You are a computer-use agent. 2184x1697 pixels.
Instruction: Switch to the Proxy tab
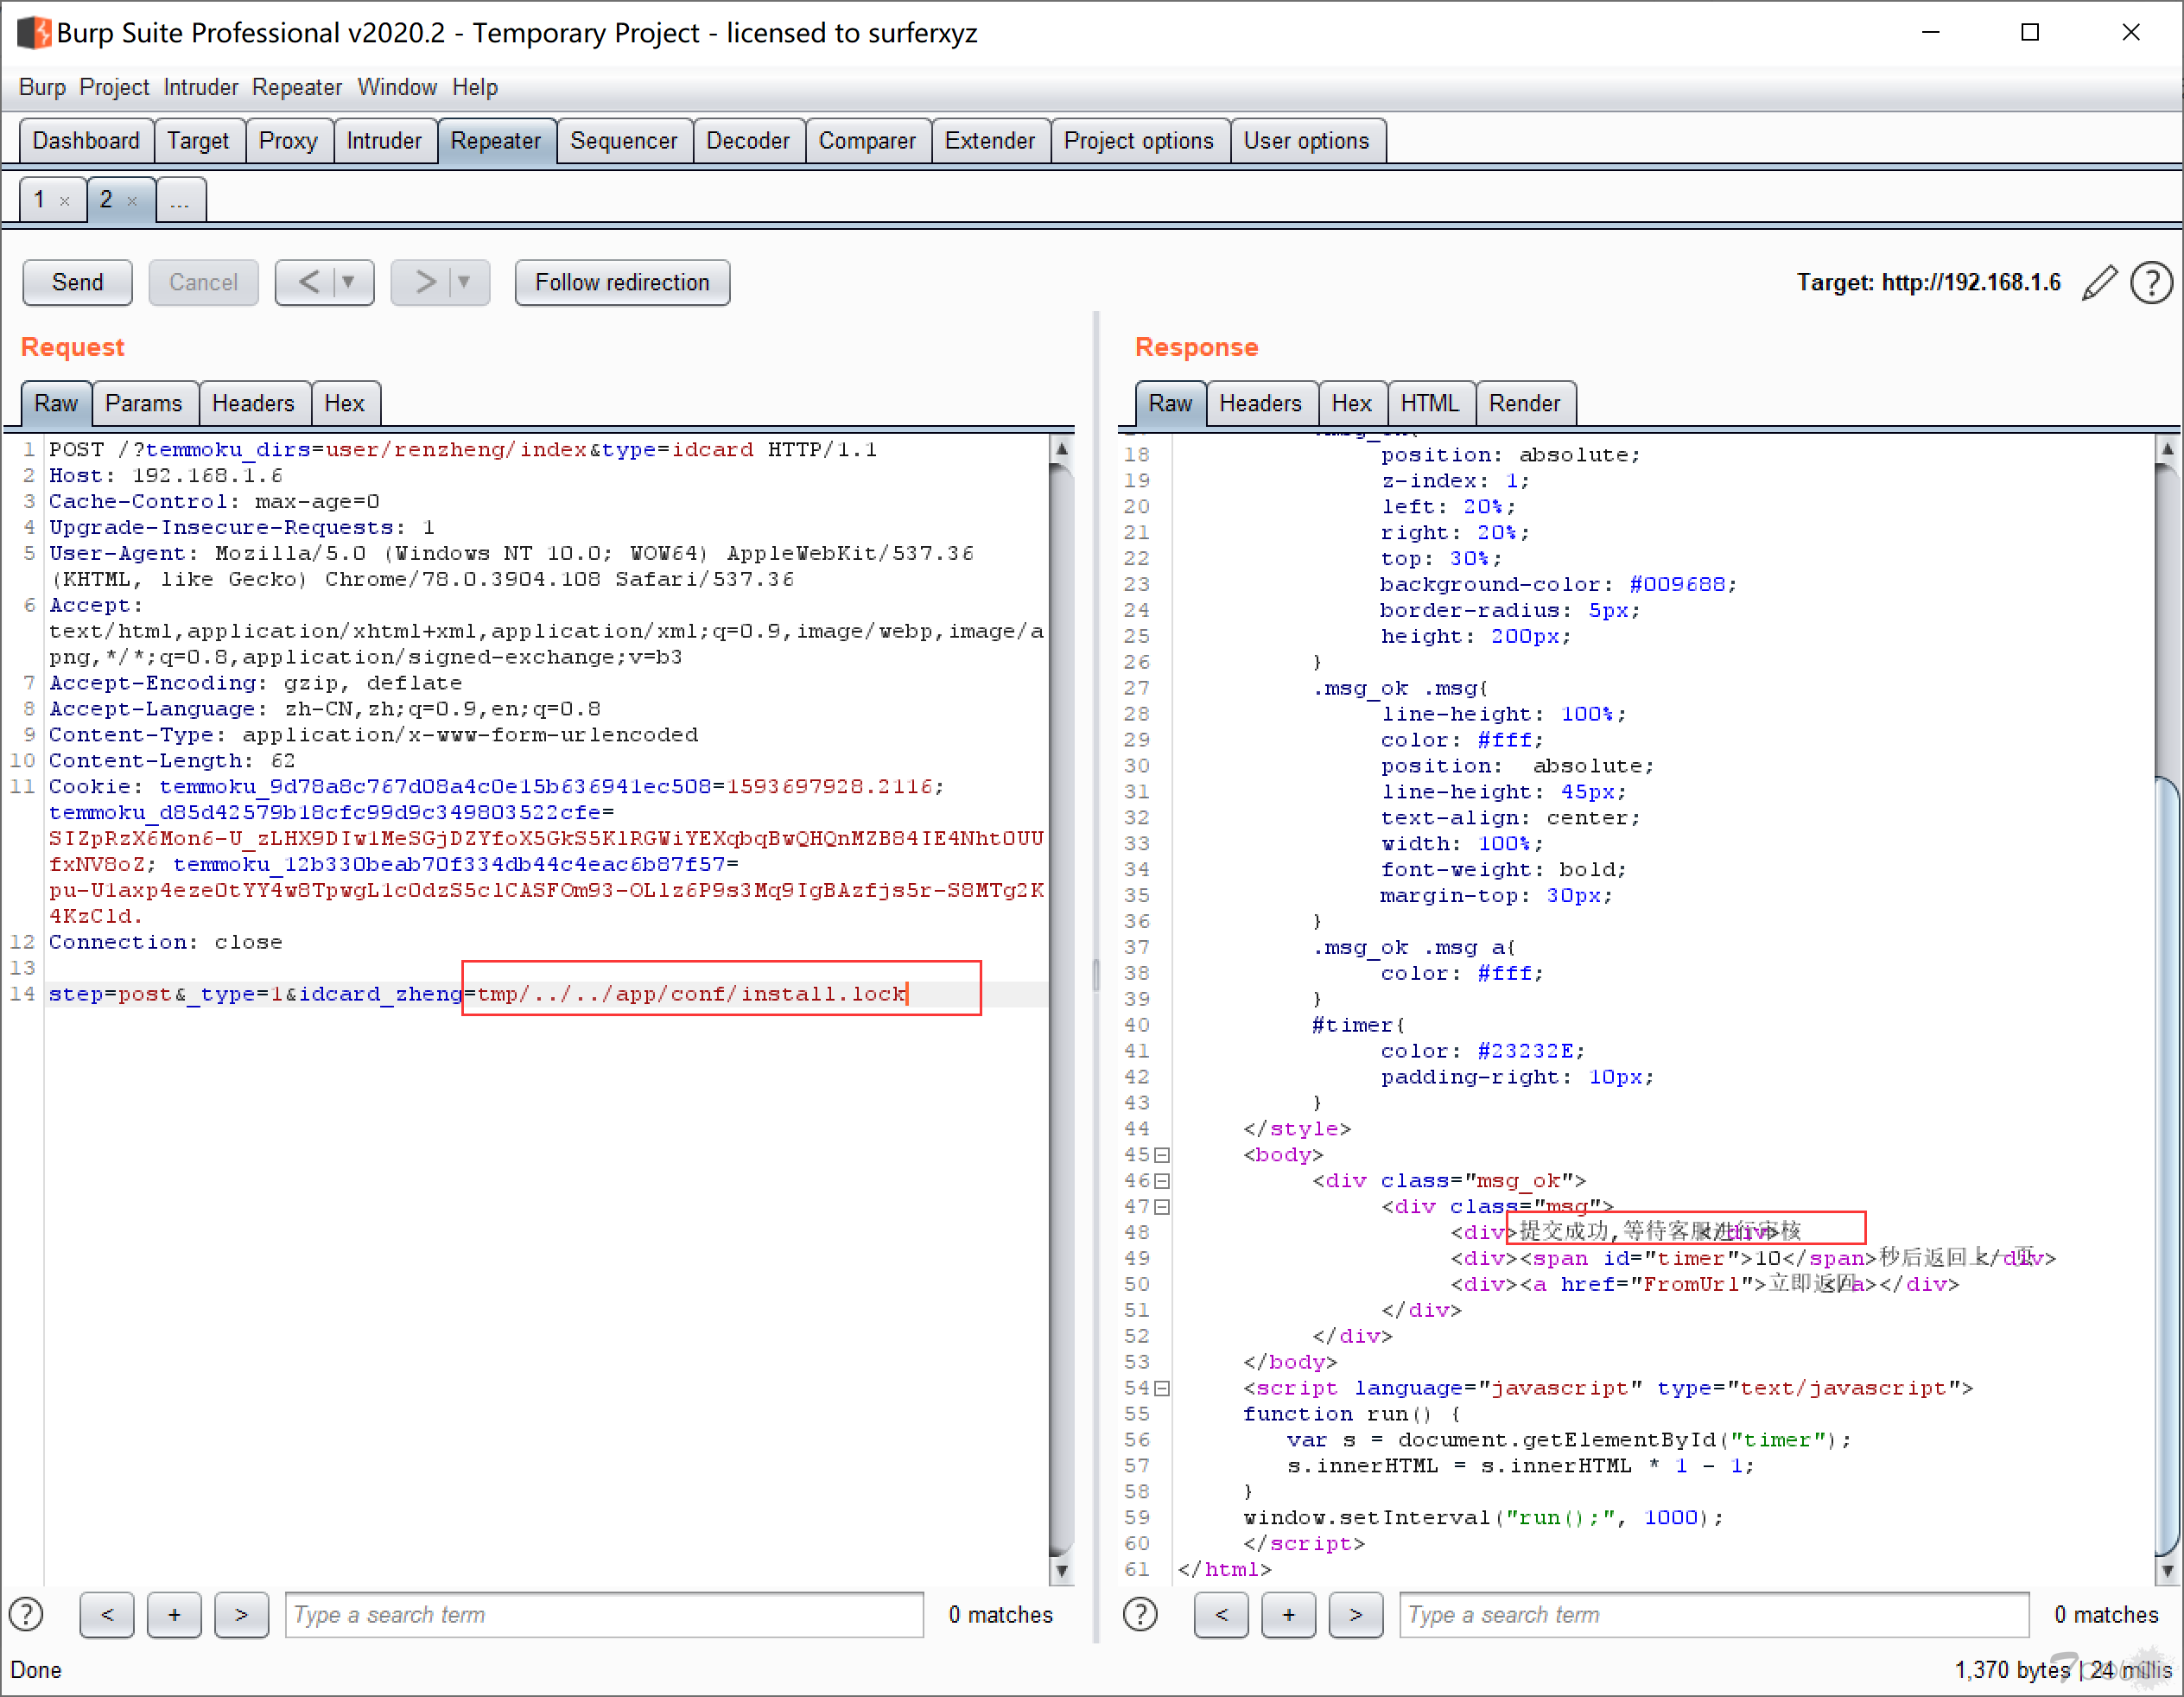coord(288,141)
